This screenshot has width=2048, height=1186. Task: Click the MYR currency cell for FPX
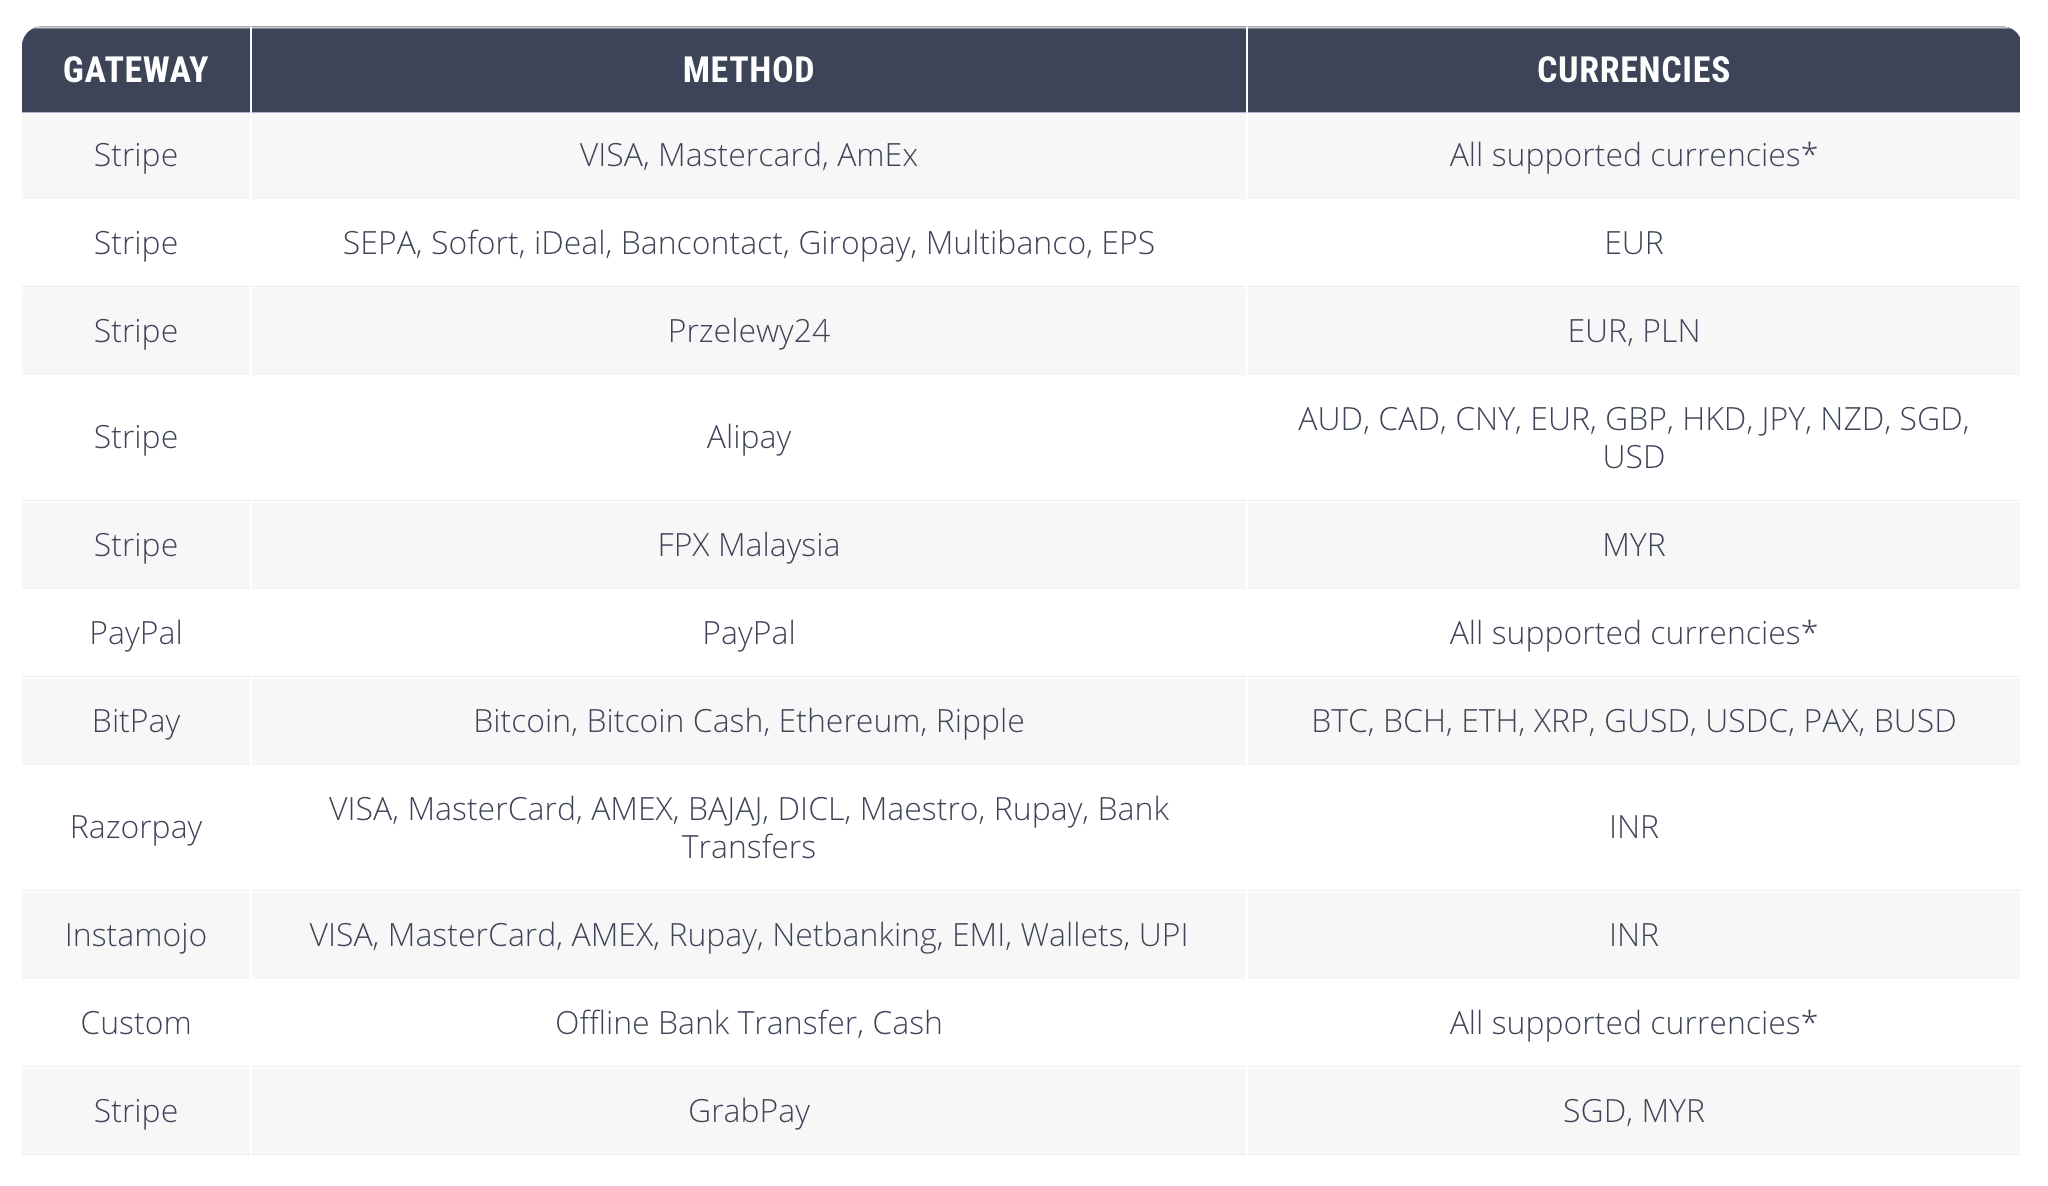1634,545
